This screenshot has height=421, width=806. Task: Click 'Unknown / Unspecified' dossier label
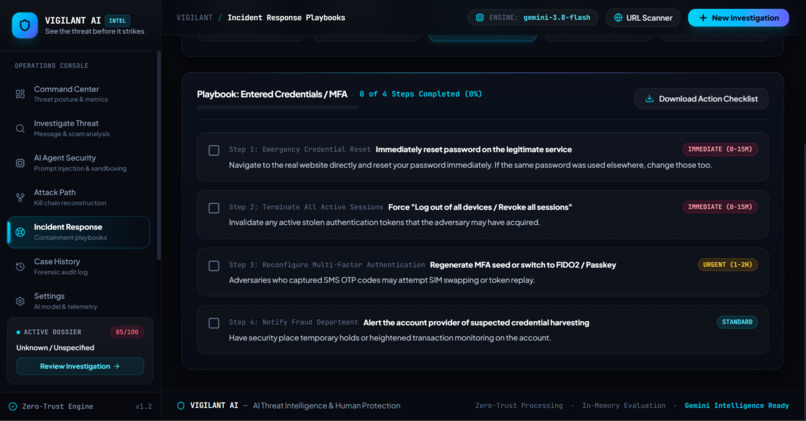point(55,347)
